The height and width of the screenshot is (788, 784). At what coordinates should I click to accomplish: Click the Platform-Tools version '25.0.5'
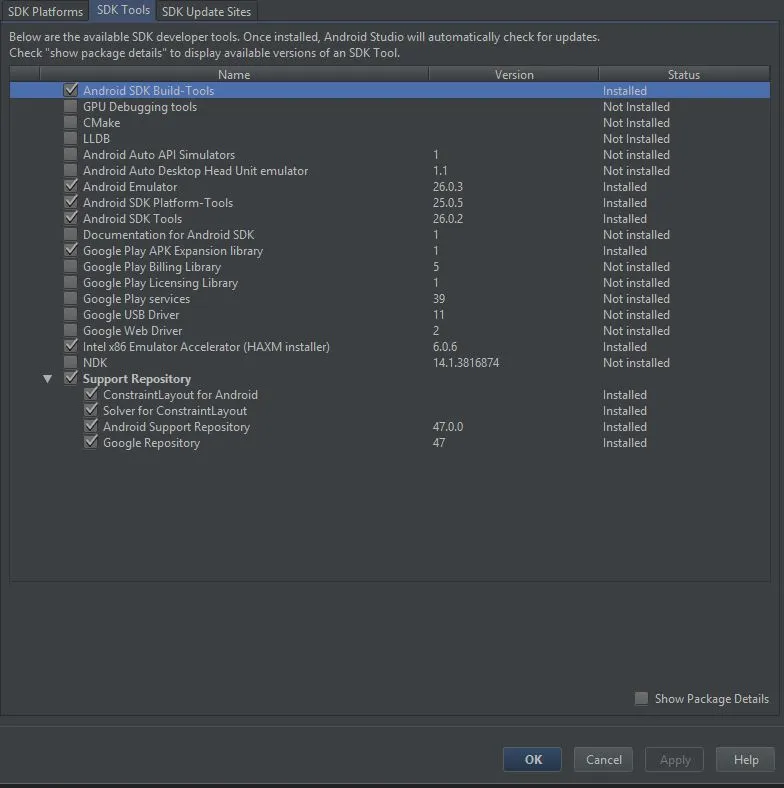pos(448,203)
